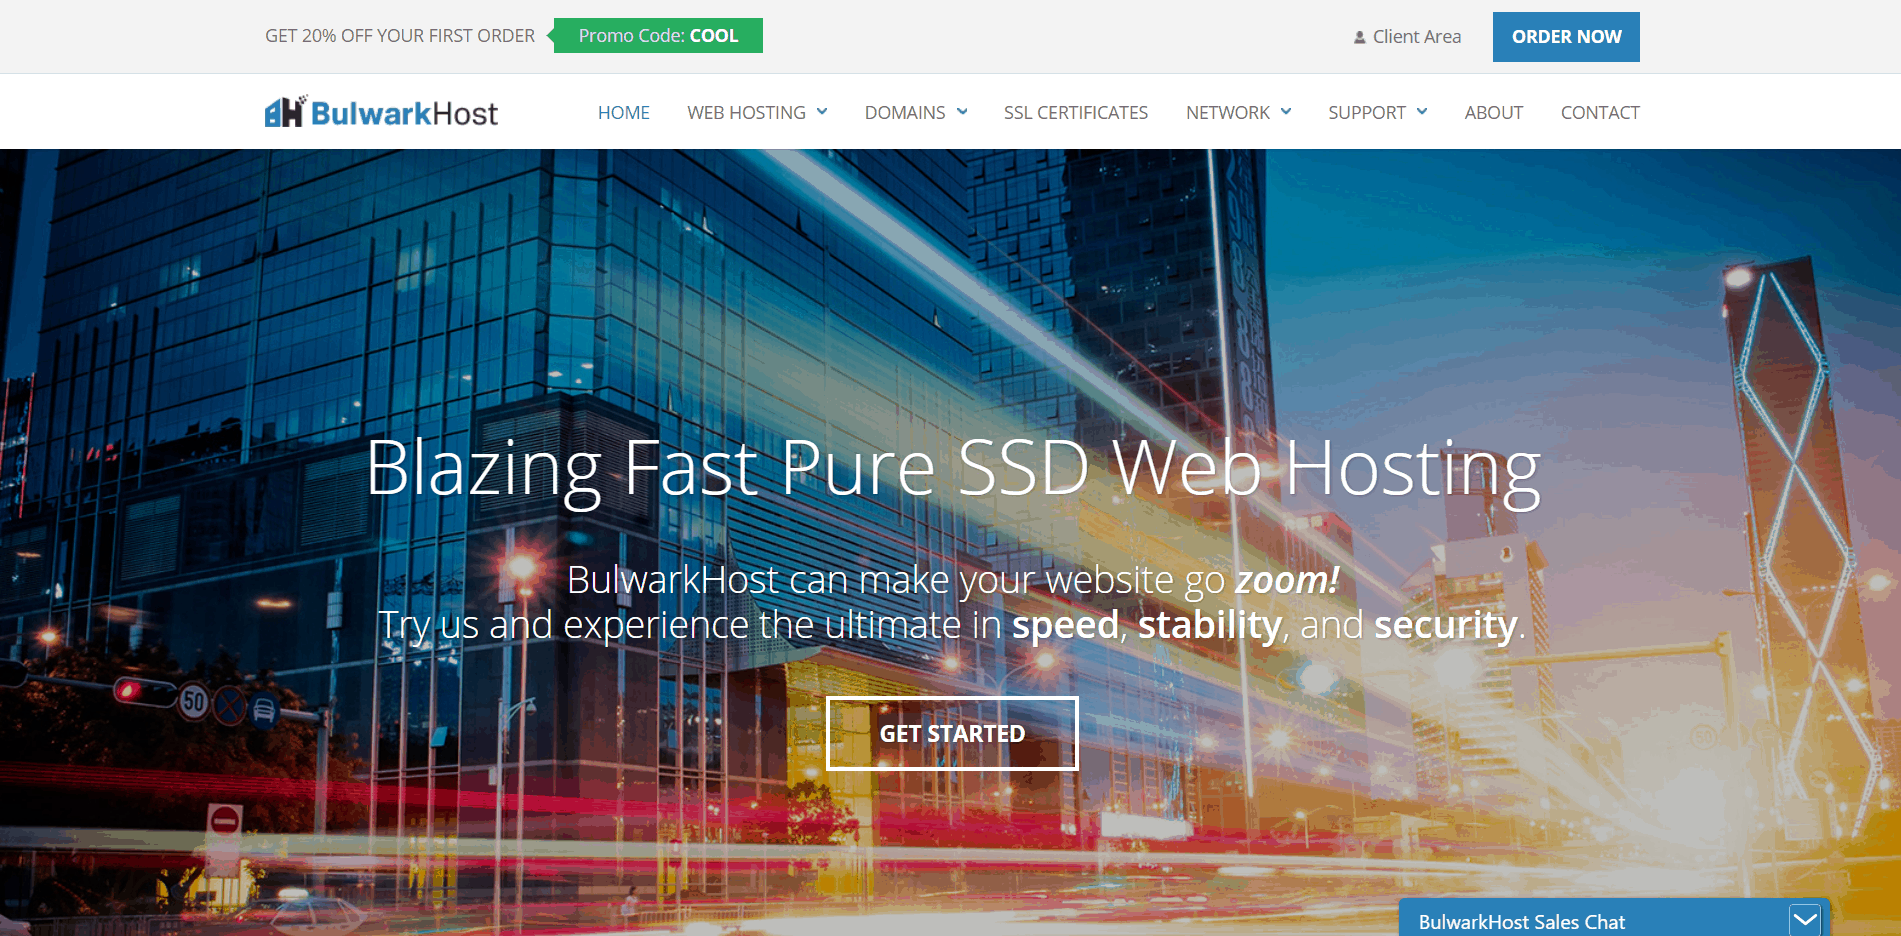Expand the Network dropdown arrow

coord(1286,111)
